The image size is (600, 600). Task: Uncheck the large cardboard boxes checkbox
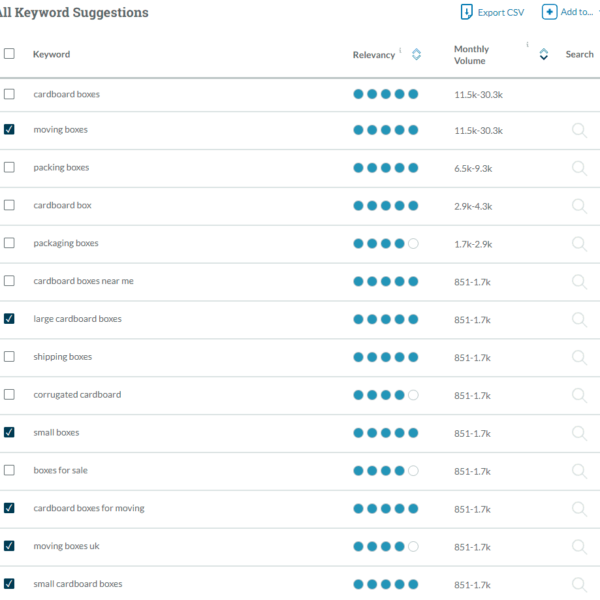click(9, 319)
